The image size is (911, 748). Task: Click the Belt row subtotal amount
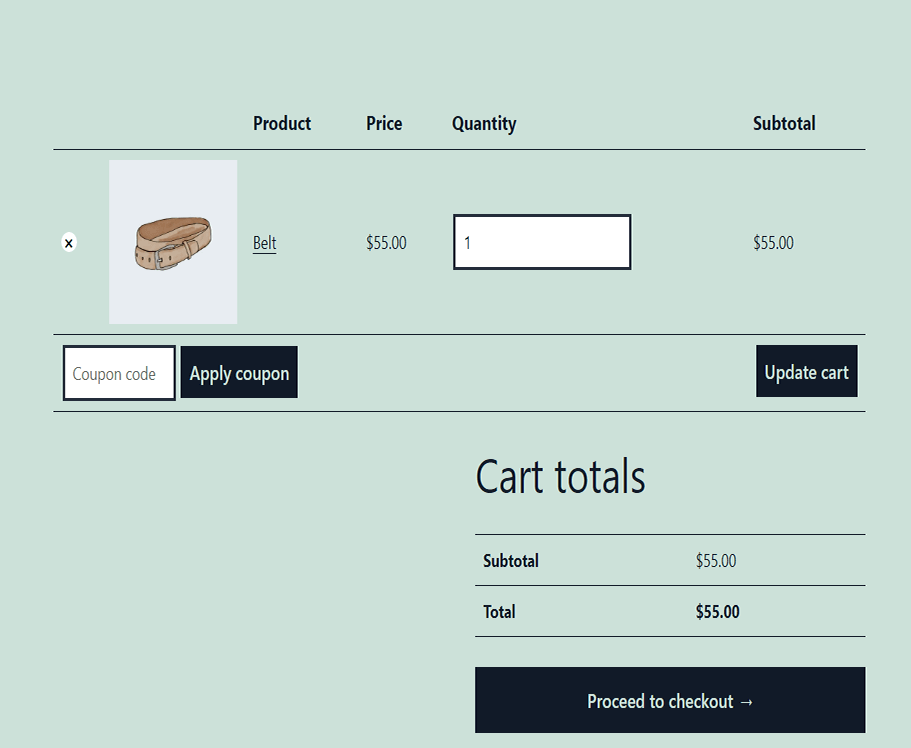[773, 242]
